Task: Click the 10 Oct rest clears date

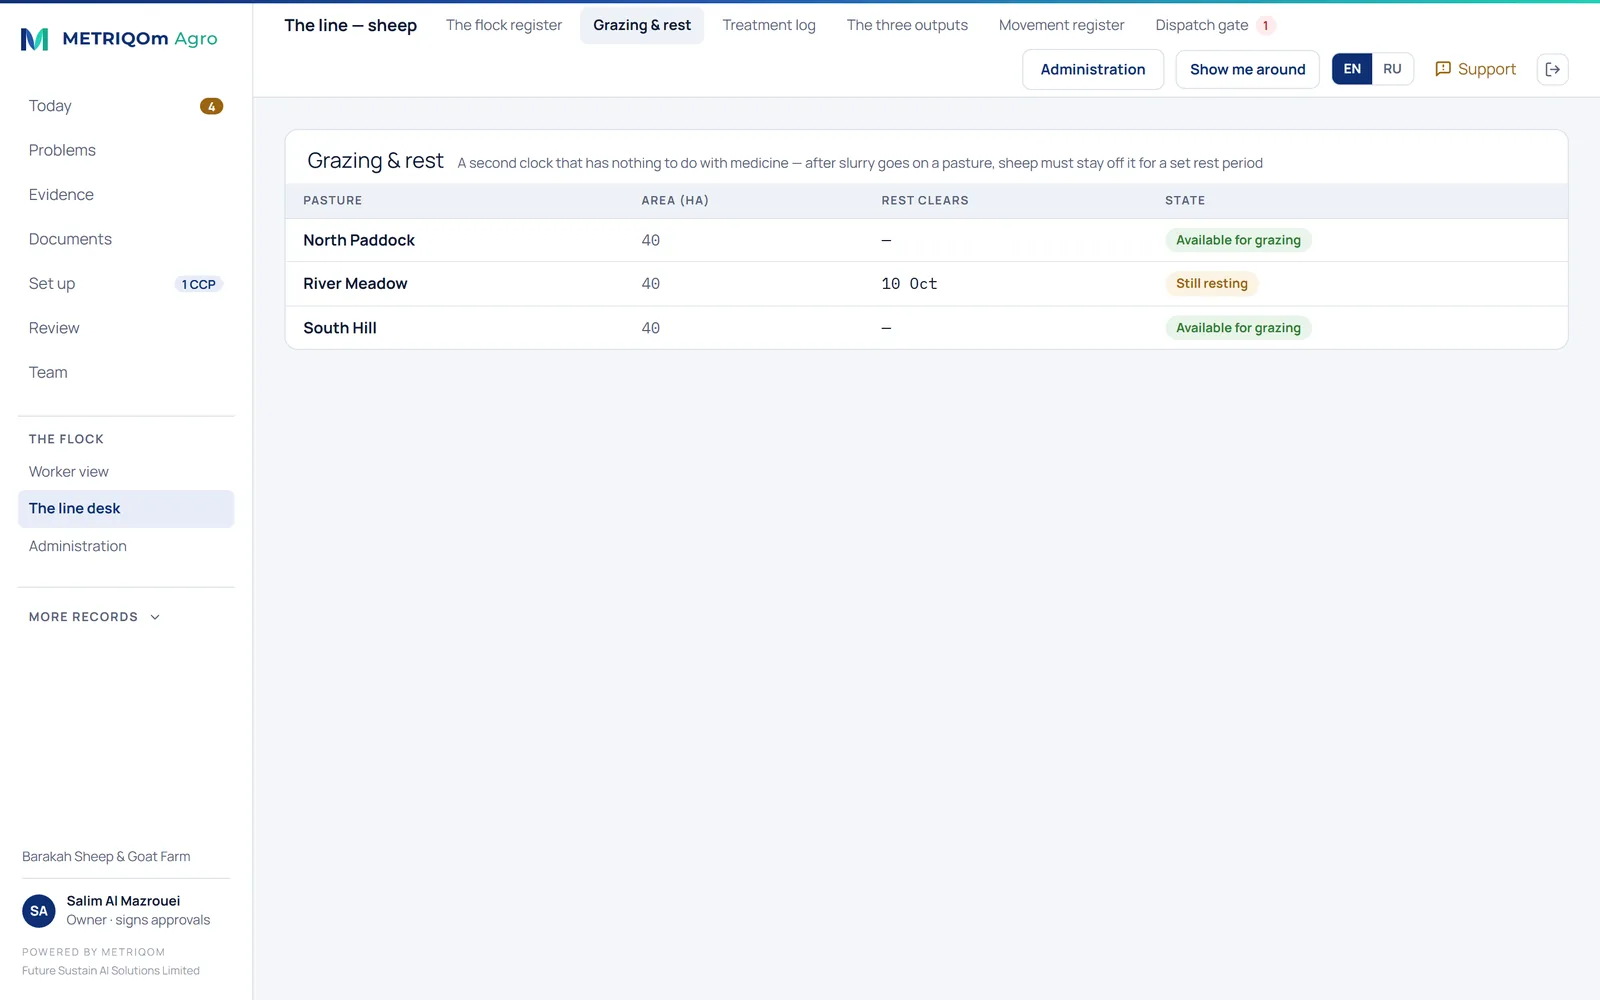Action: pyautogui.click(x=909, y=284)
